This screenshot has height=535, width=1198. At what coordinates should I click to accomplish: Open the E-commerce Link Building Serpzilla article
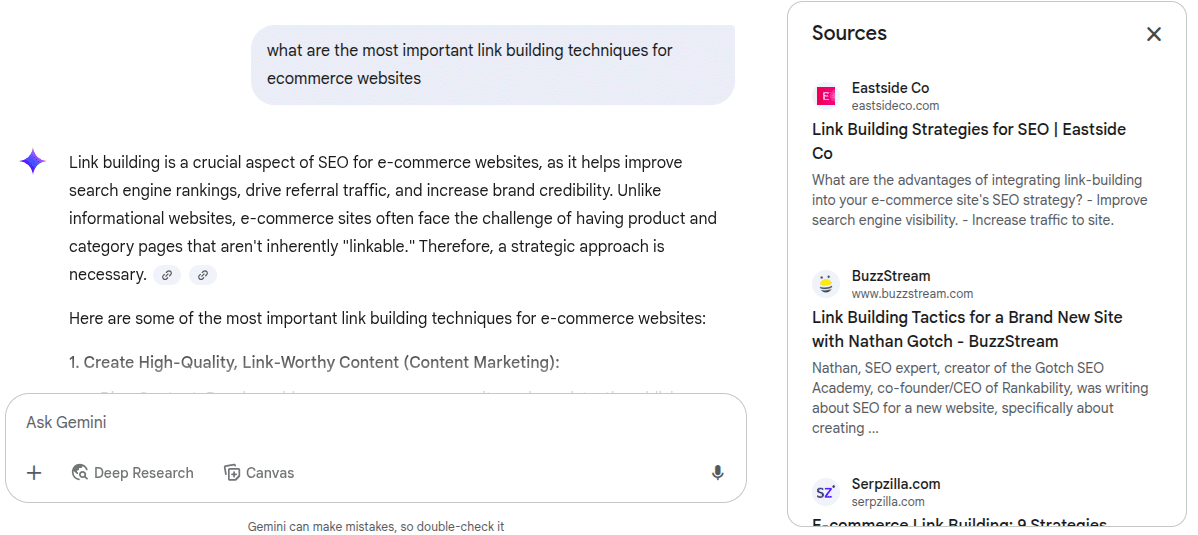959,522
